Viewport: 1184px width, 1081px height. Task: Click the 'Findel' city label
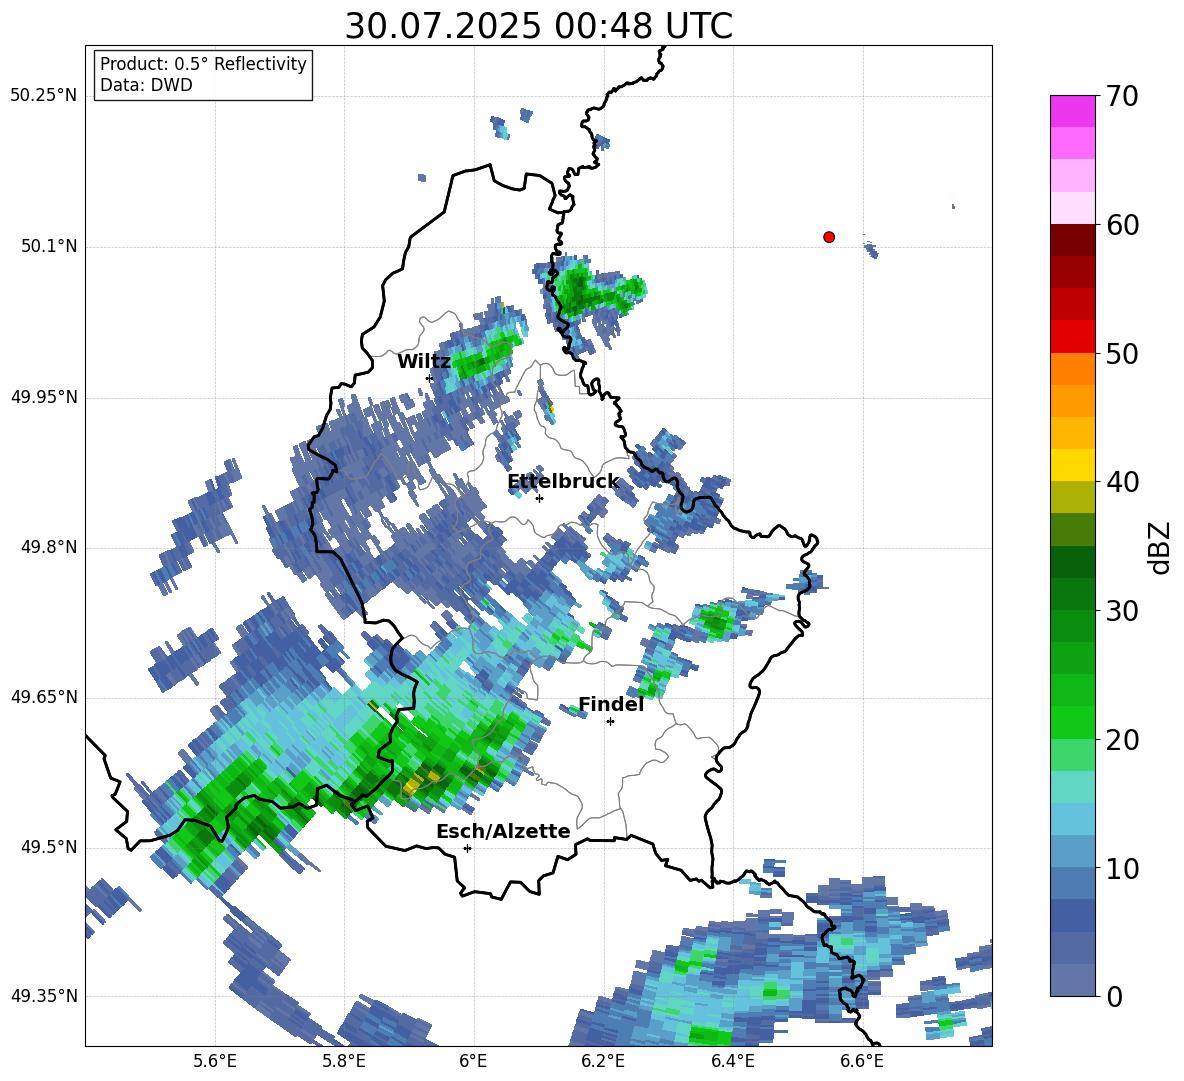pos(611,704)
